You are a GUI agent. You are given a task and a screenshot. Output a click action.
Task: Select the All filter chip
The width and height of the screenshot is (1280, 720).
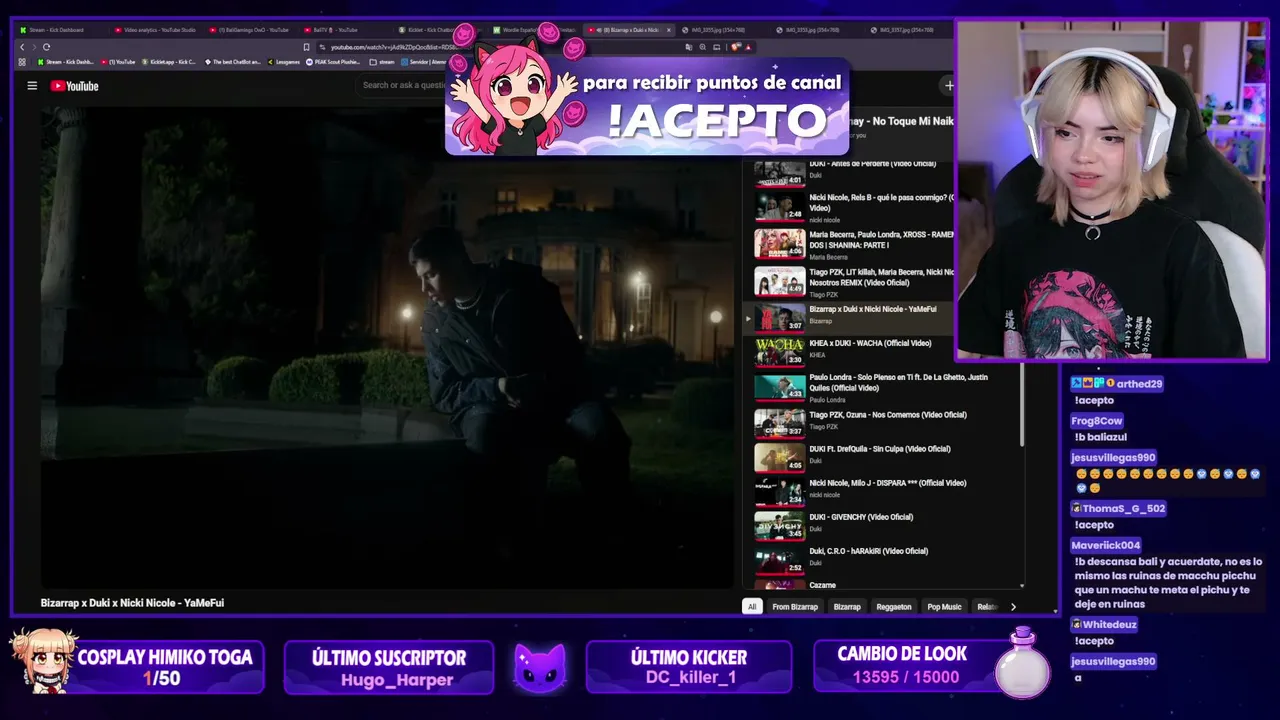click(752, 607)
